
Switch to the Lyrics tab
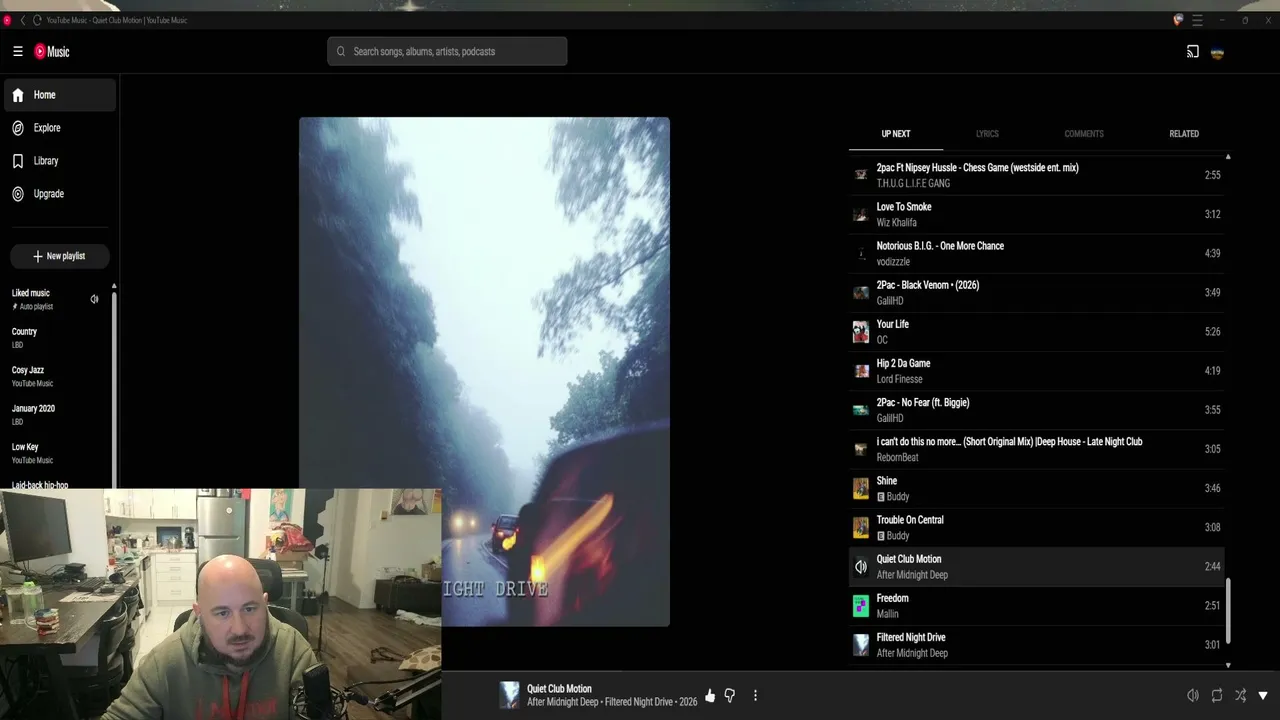987,134
